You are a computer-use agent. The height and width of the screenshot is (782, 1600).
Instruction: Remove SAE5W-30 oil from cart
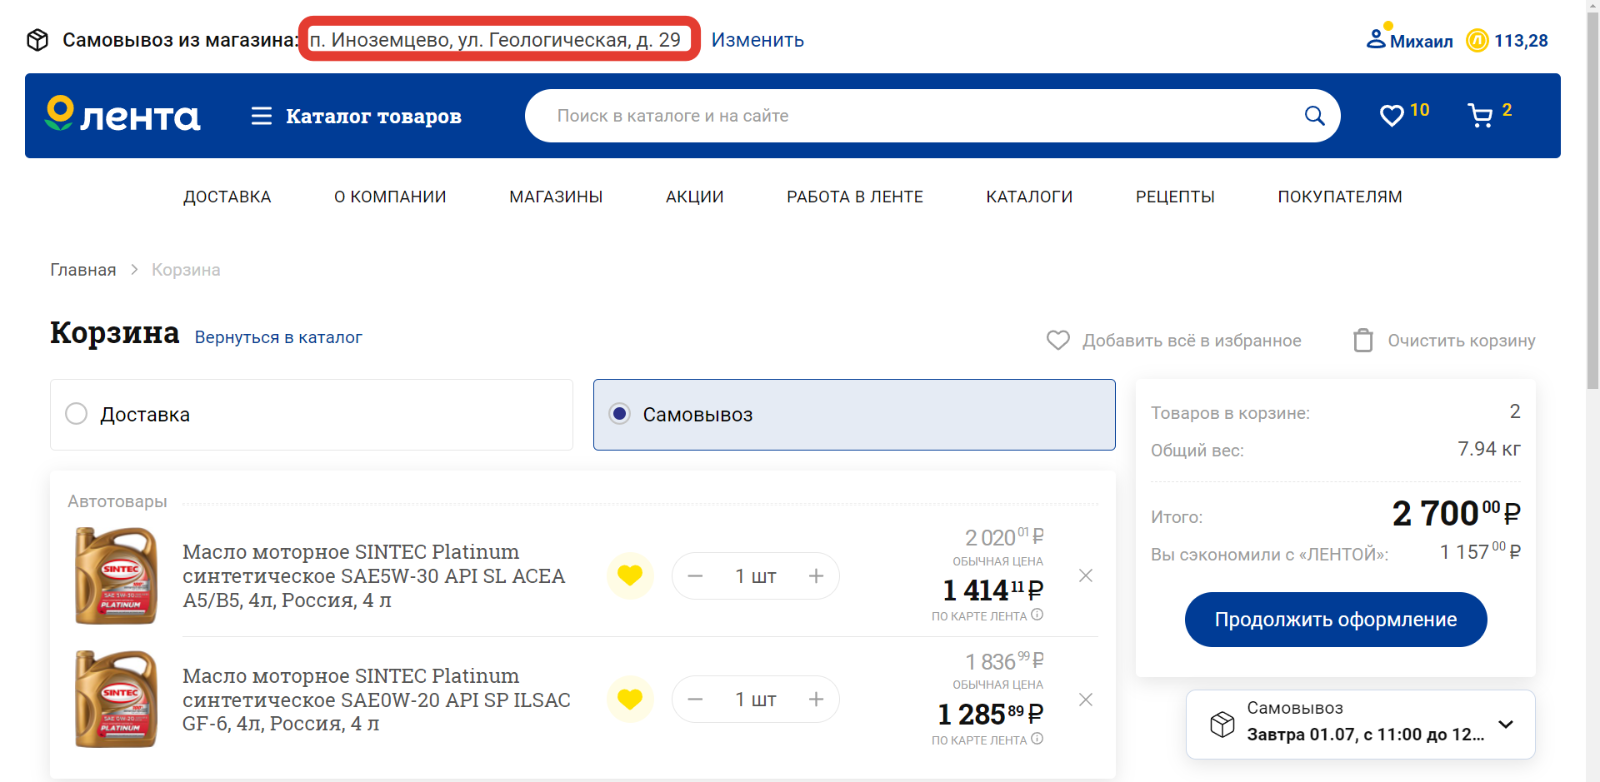[1086, 576]
